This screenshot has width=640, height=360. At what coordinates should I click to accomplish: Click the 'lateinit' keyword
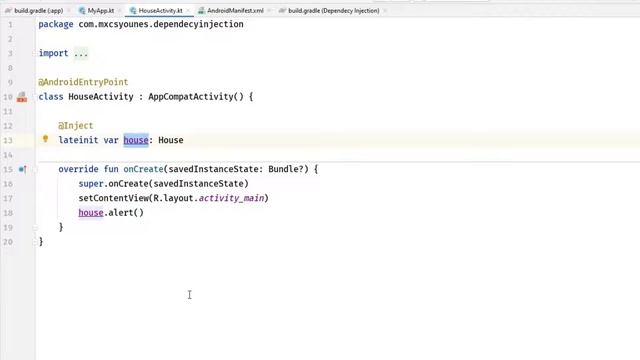pyautogui.click(x=78, y=140)
